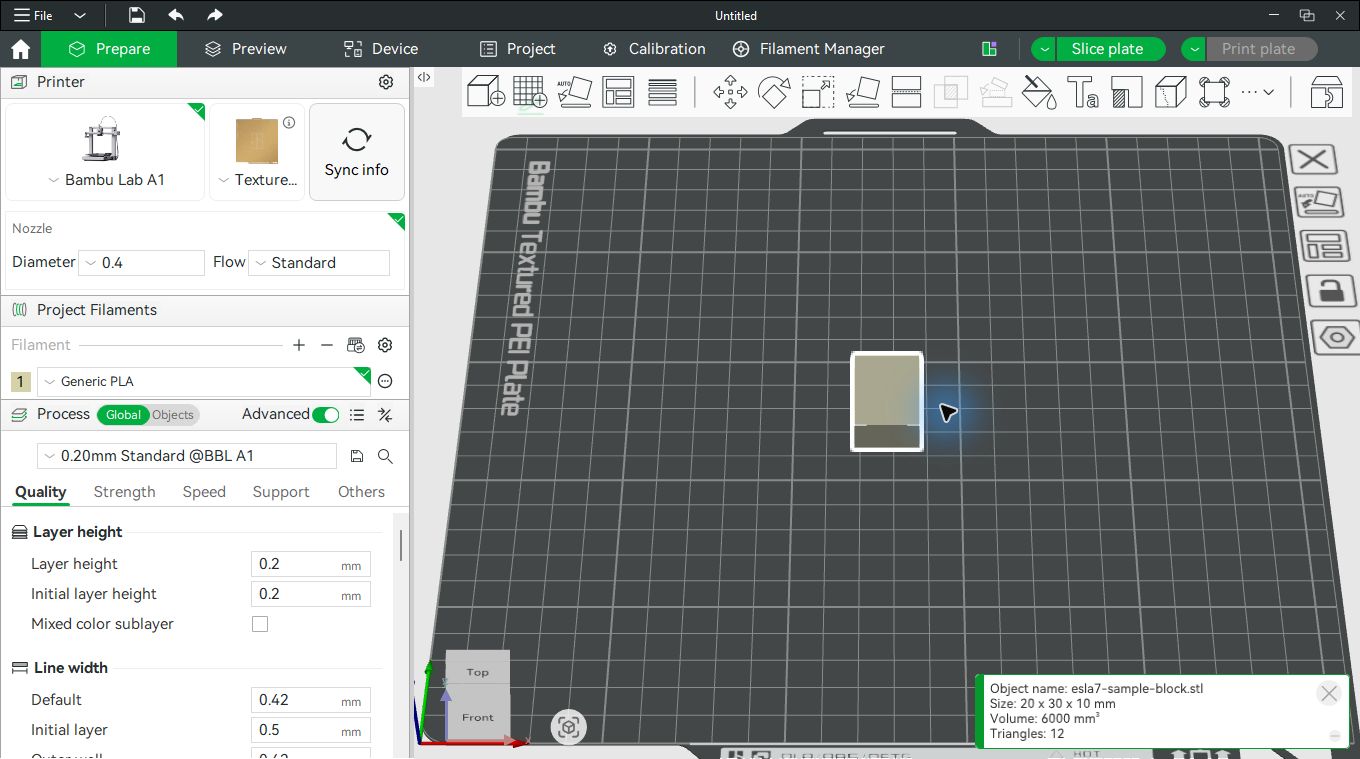
Task: Click the measure corner-handles tool icon
Action: [1214, 92]
